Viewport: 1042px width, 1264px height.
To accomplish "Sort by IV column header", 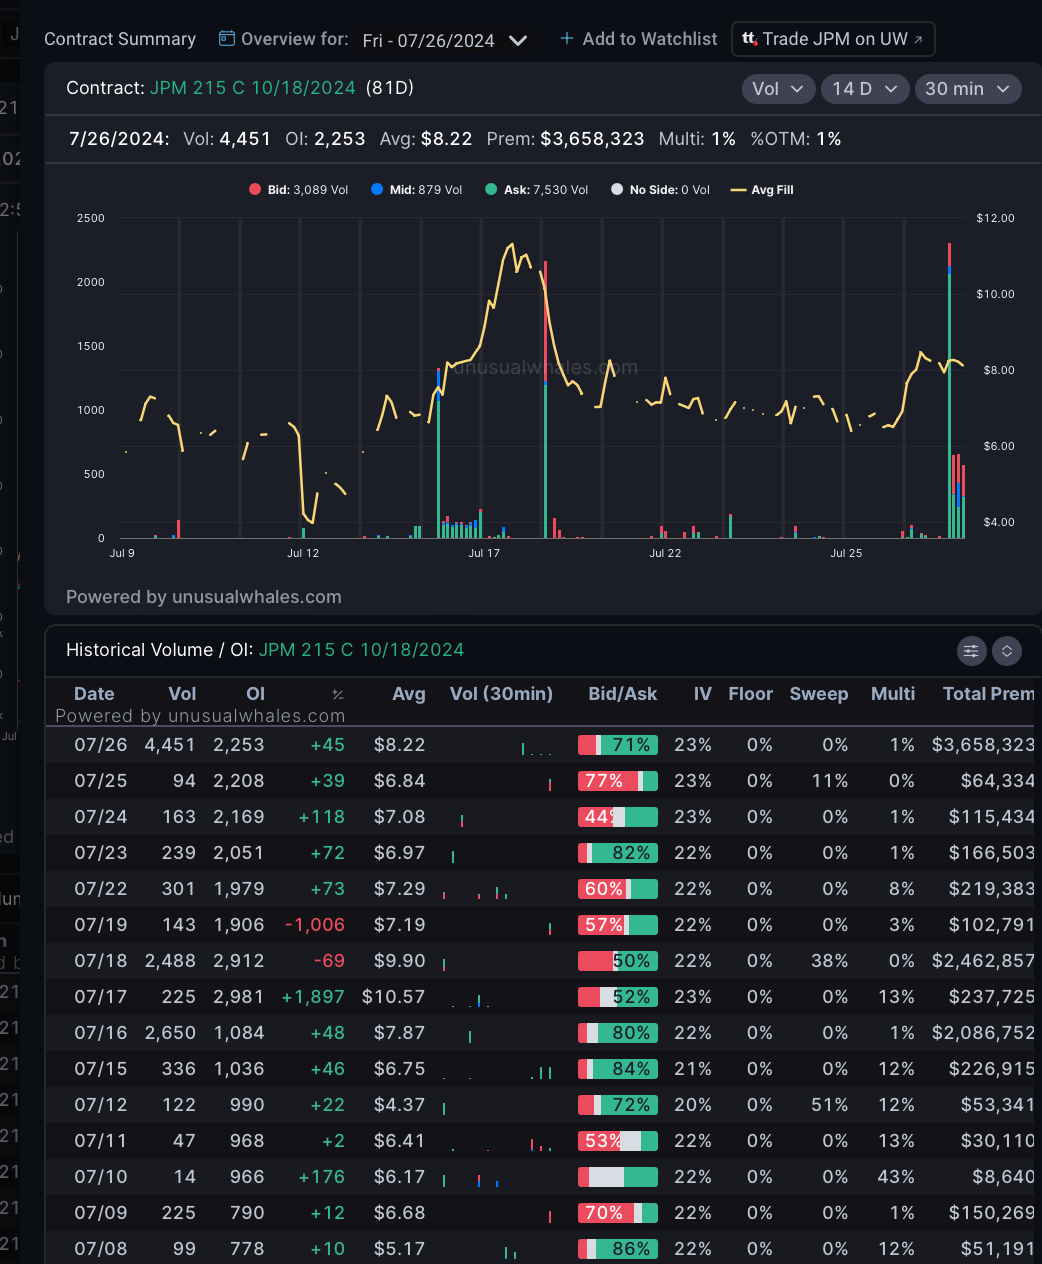I will [703, 694].
